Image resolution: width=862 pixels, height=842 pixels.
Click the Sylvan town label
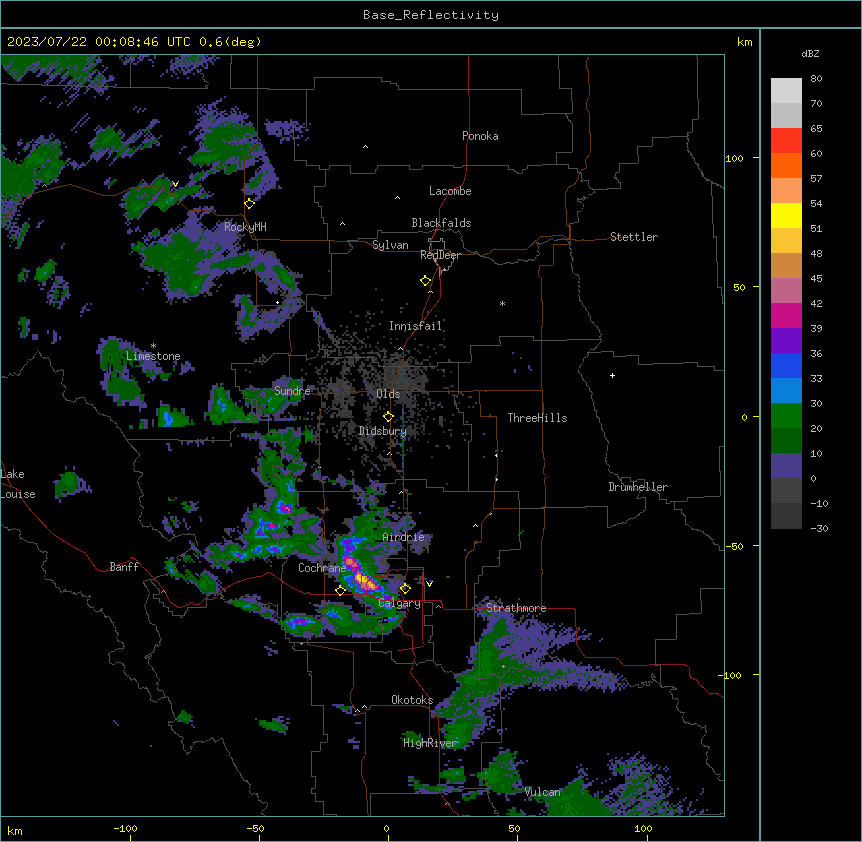(x=390, y=245)
